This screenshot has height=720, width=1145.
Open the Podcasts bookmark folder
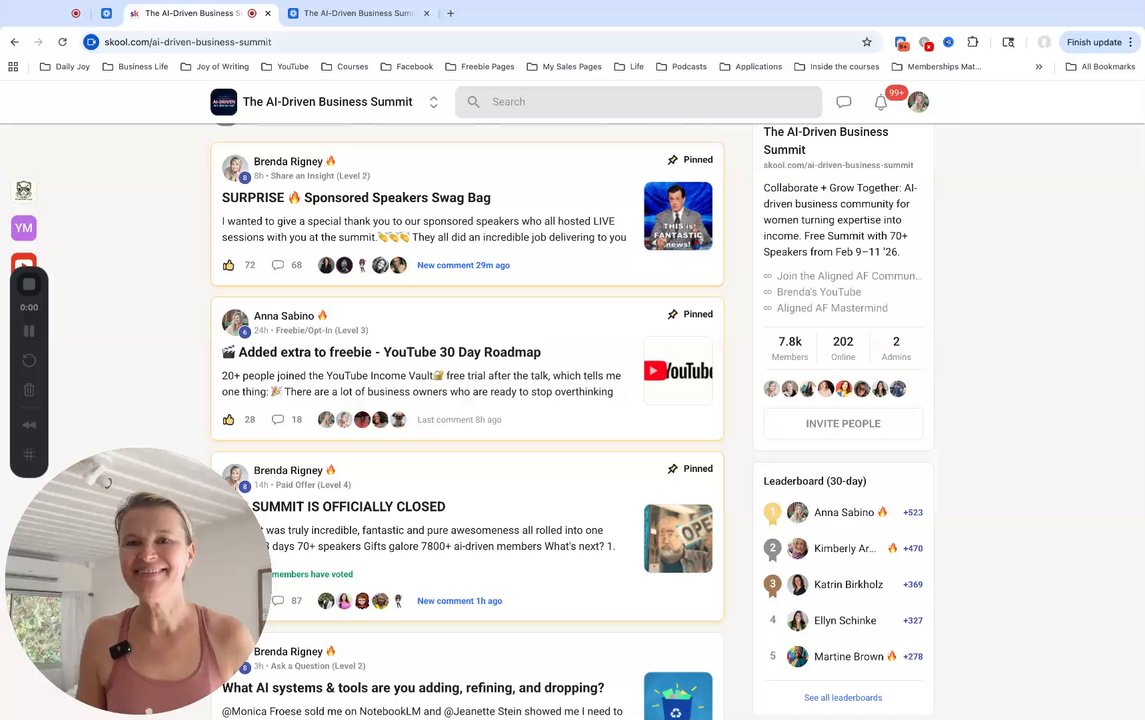[681, 66]
